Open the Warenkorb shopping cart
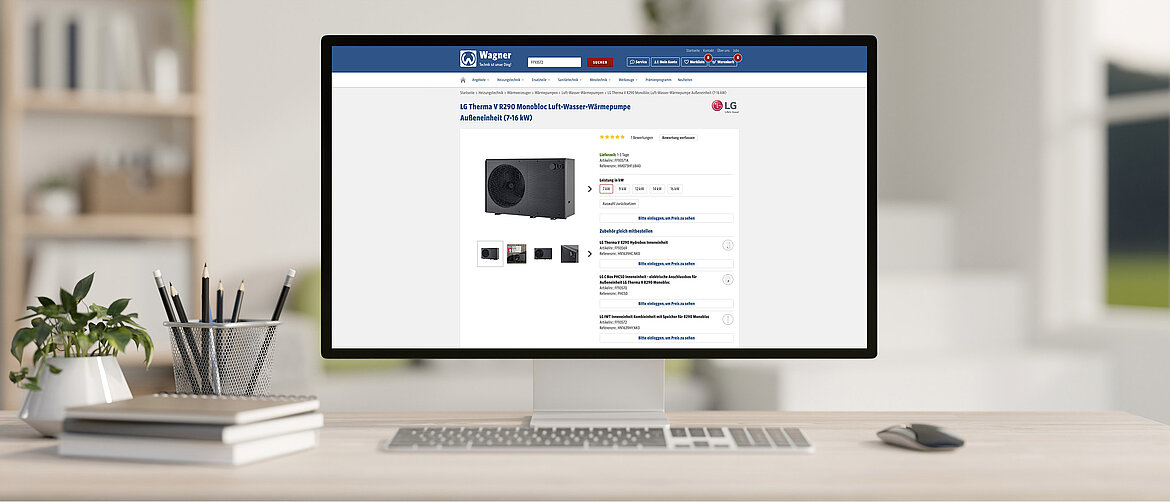This screenshot has width=1170, height=502. point(723,62)
